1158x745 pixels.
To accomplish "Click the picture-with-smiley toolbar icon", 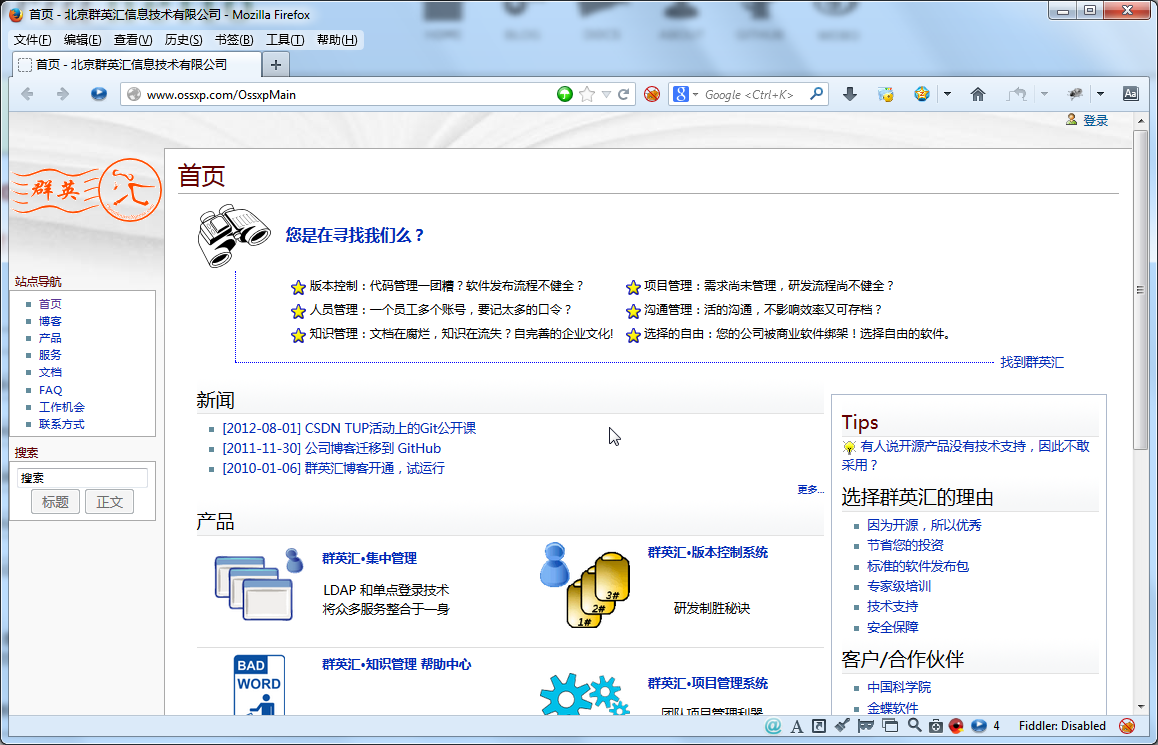I will (885, 94).
